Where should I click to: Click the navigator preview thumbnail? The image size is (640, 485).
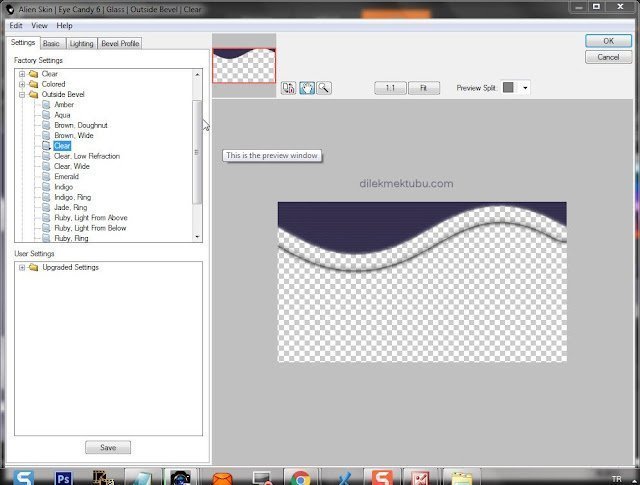pos(246,65)
